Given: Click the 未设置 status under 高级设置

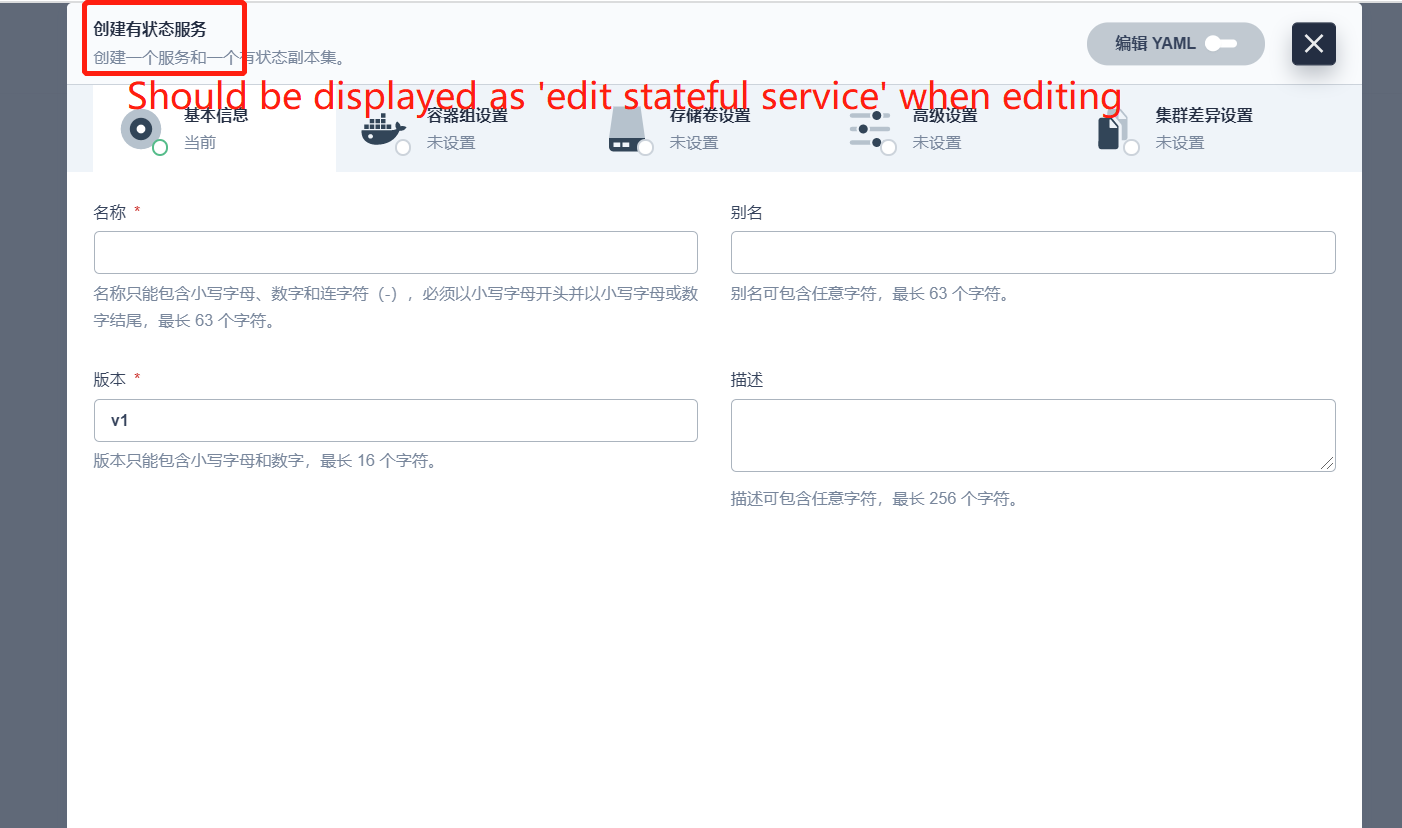Looking at the screenshot, I should pos(937,143).
